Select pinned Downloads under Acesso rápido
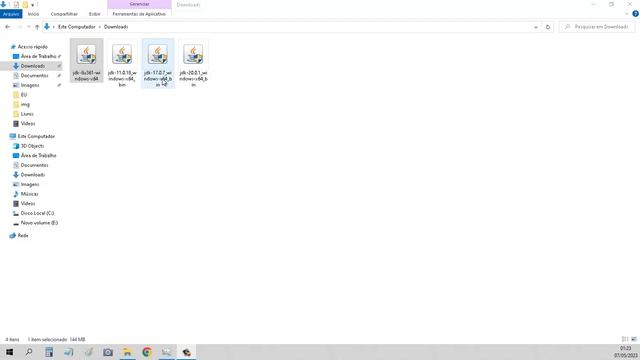 (33, 66)
